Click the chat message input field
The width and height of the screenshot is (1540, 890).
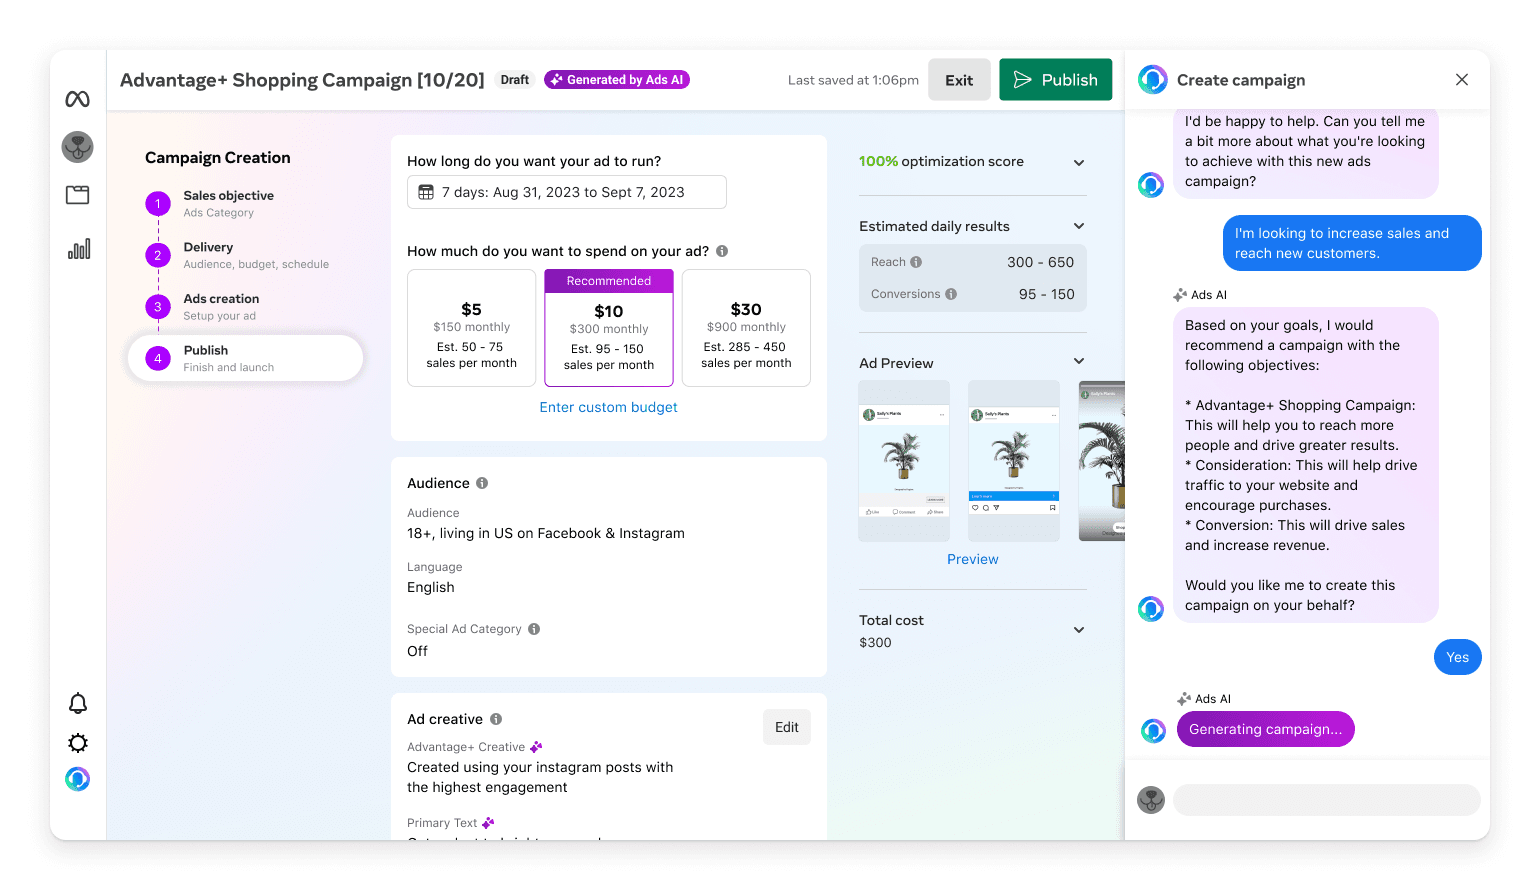click(1326, 800)
